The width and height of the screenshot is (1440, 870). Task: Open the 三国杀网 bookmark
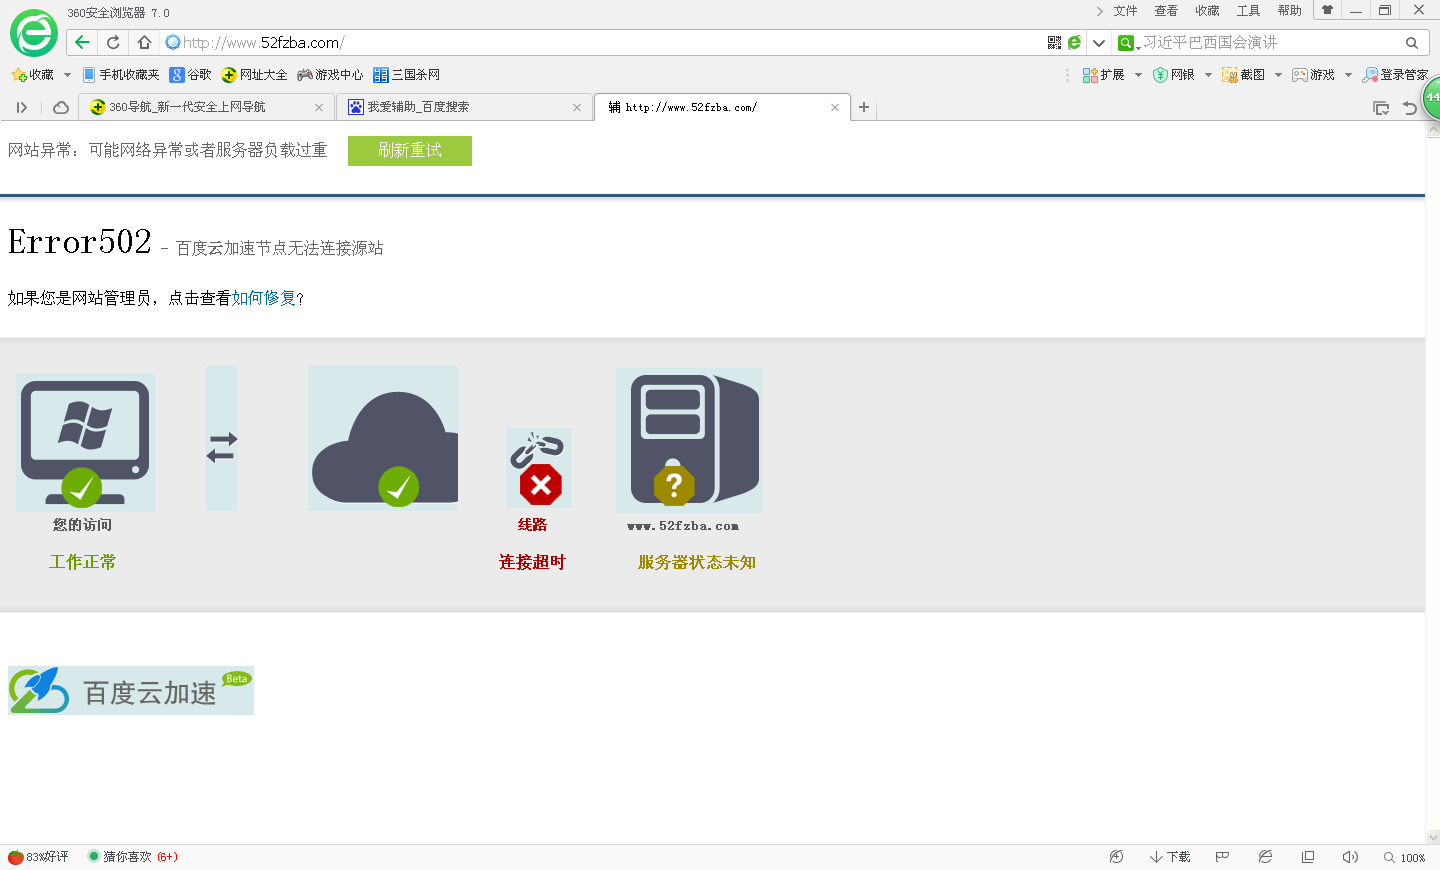(x=406, y=75)
